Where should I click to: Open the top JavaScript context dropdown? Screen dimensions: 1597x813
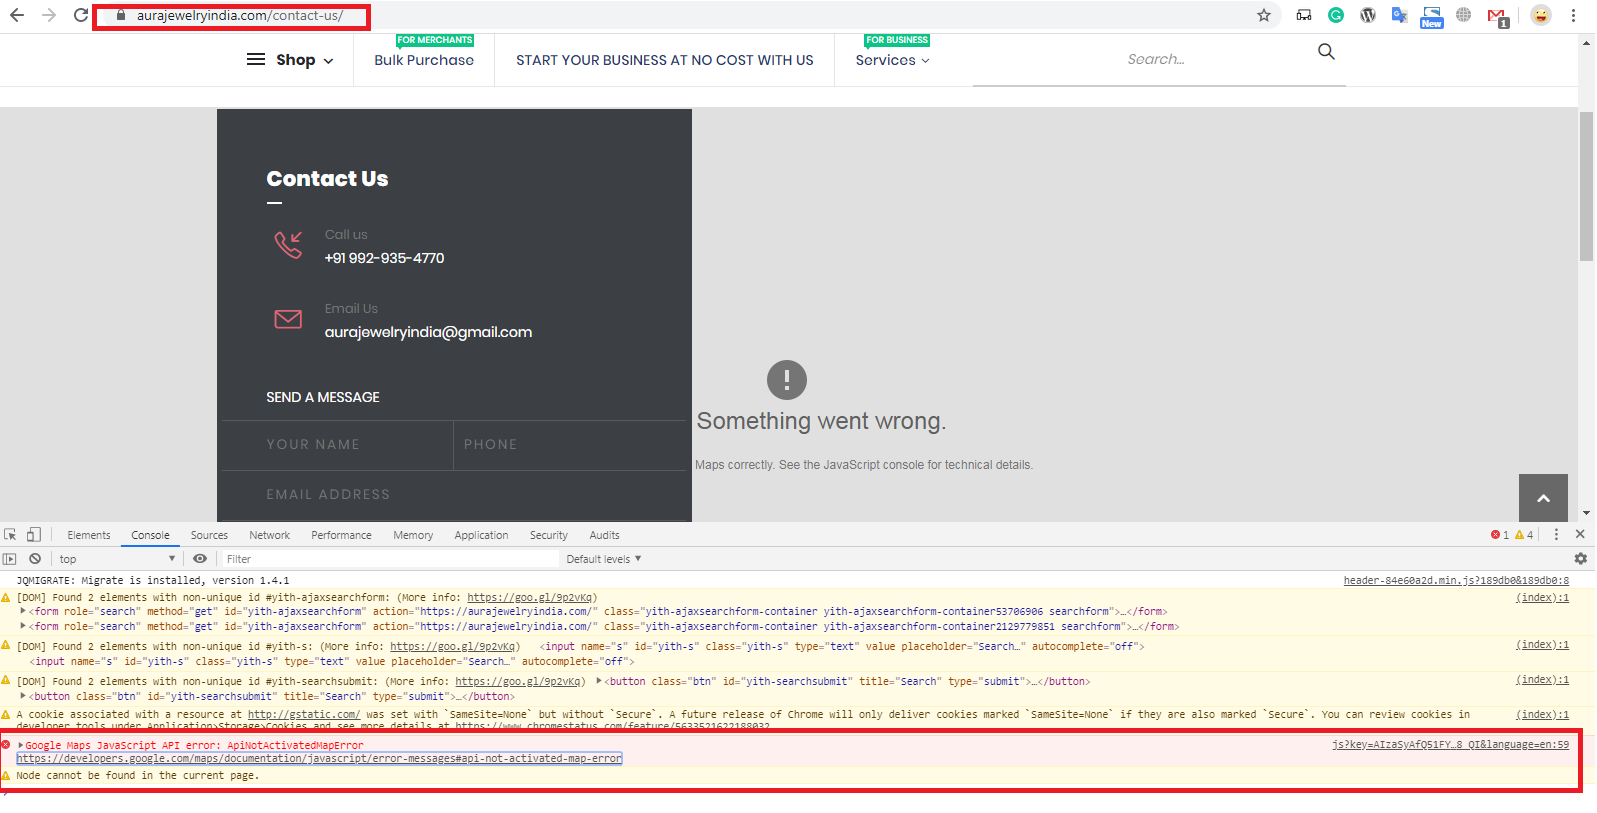click(117, 559)
